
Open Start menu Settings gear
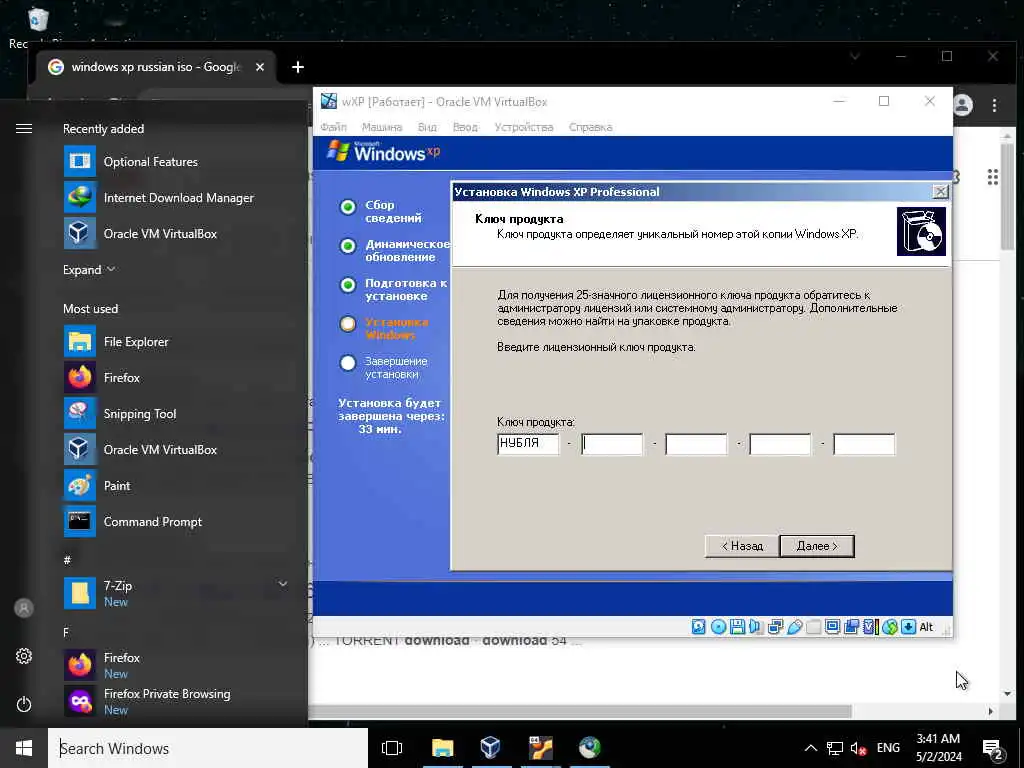pyautogui.click(x=24, y=656)
